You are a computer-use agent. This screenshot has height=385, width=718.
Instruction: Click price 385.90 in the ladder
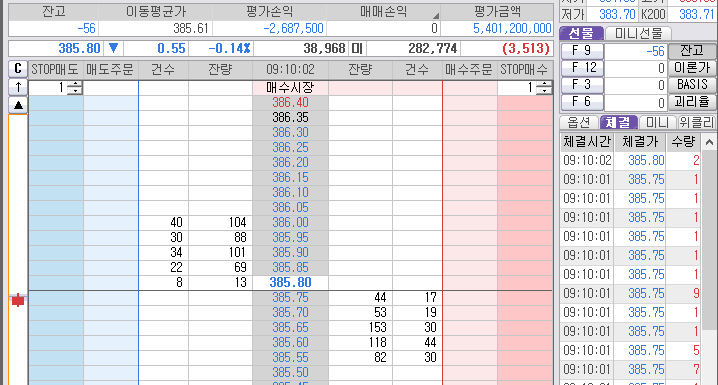coord(290,253)
